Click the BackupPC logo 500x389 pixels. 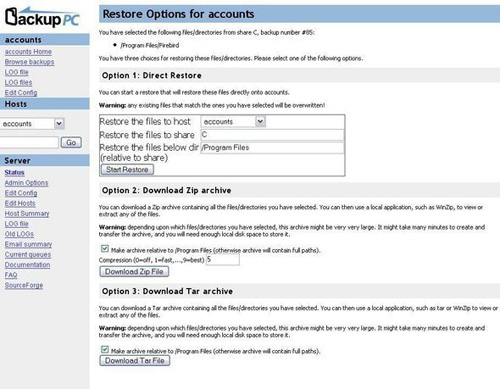click(x=42, y=17)
